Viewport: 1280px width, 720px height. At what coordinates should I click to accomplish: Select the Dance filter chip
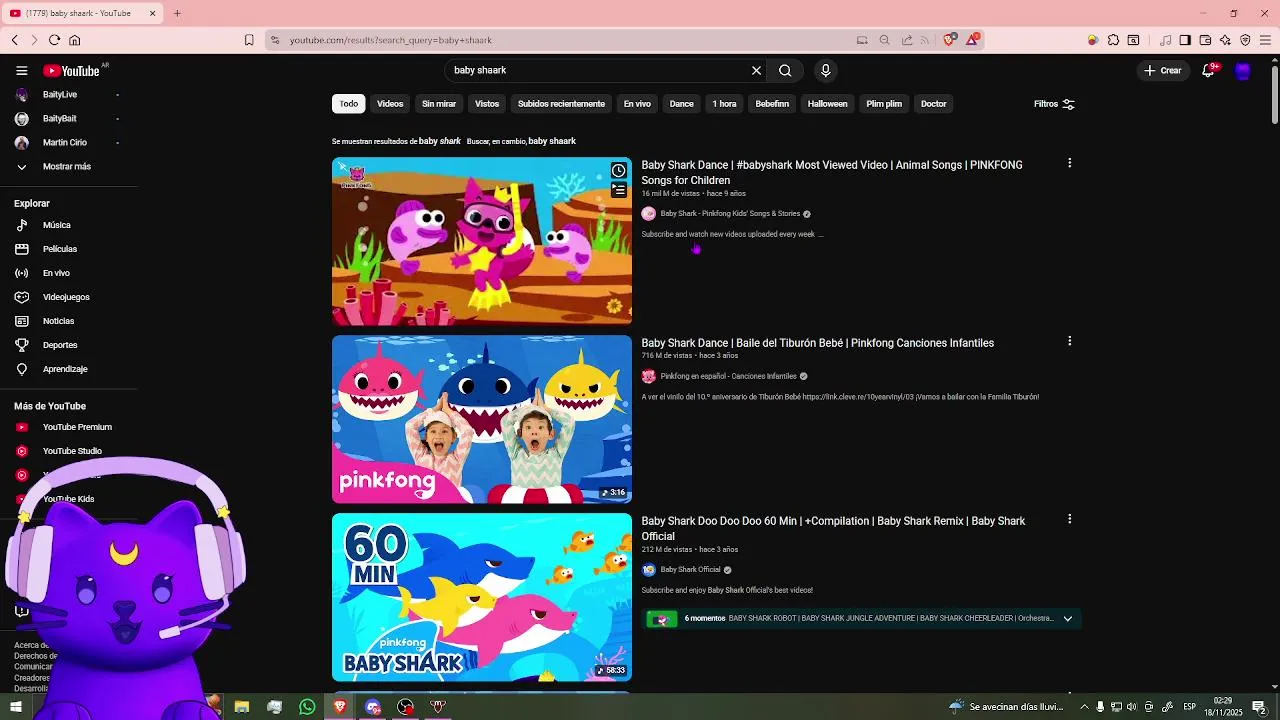tap(681, 104)
